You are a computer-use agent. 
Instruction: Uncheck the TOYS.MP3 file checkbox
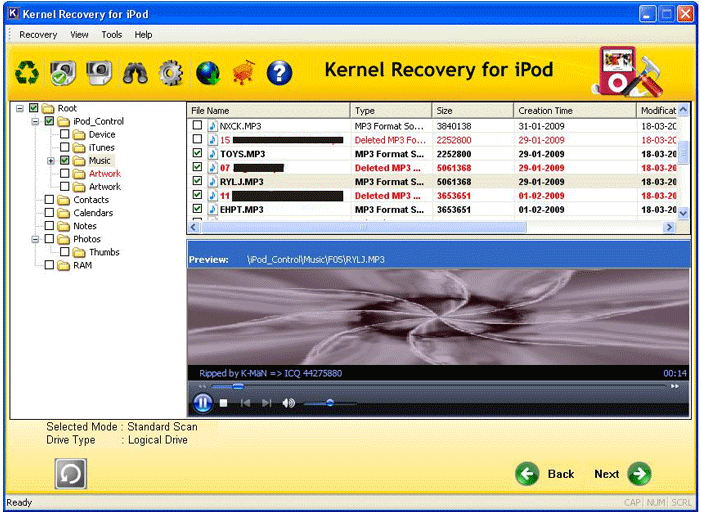pos(197,153)
